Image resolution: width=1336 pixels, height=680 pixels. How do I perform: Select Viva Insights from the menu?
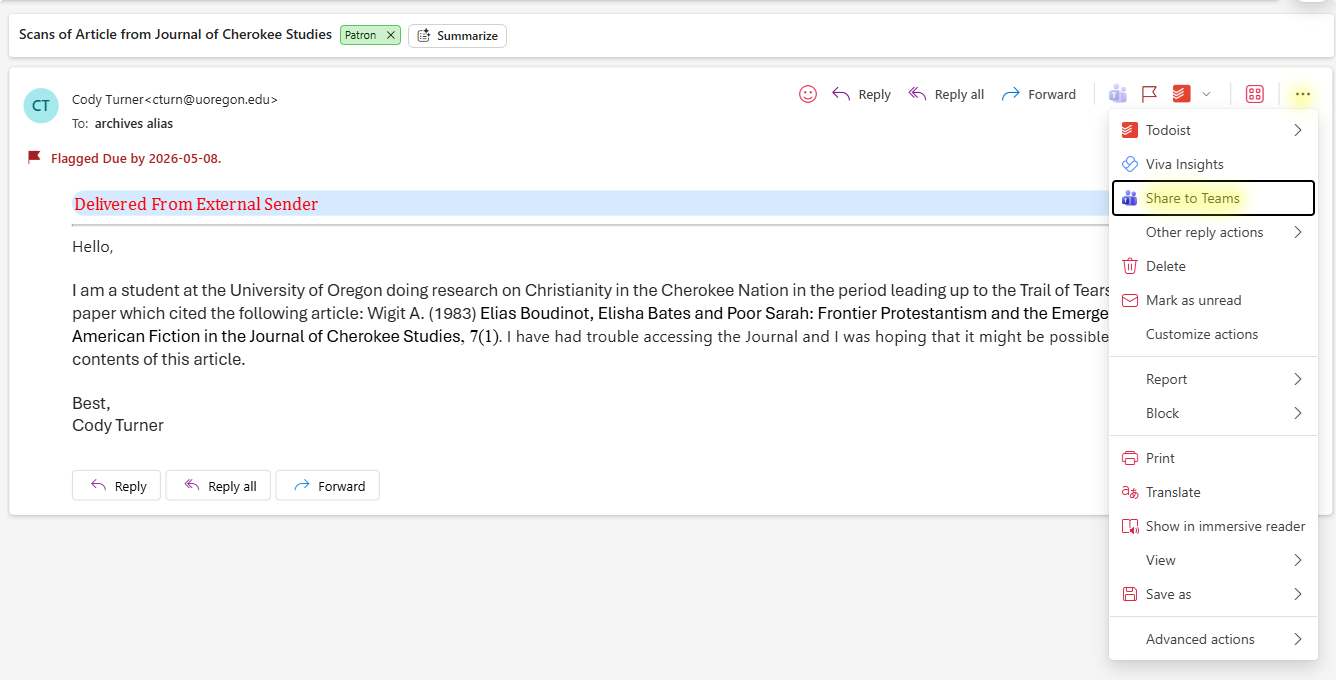tap(1213, 164)
